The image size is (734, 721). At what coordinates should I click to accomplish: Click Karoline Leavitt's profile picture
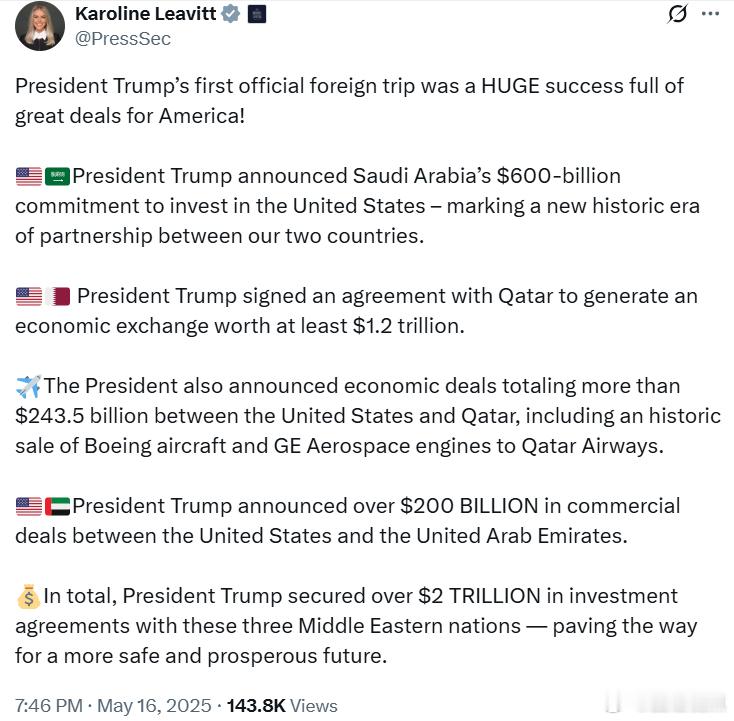pyautogui.click(x=40, y=26)
